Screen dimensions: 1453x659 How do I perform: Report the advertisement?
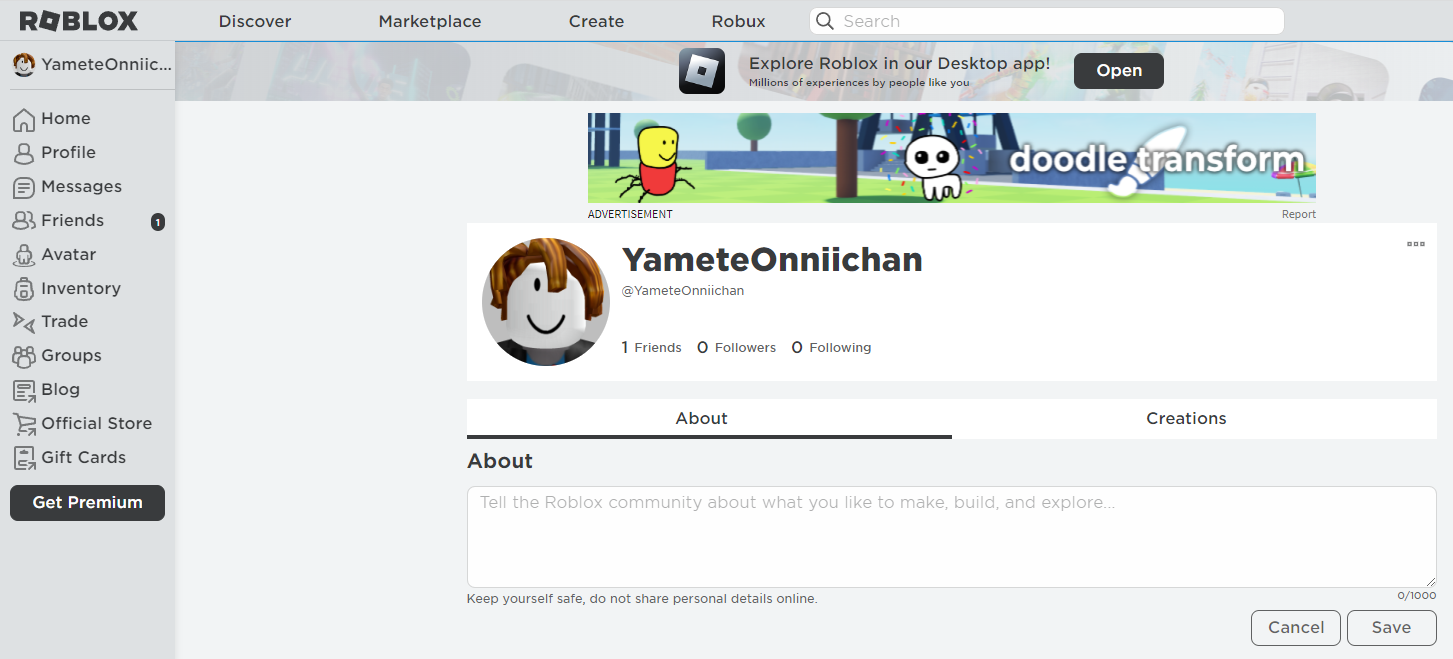(1299, 215)
